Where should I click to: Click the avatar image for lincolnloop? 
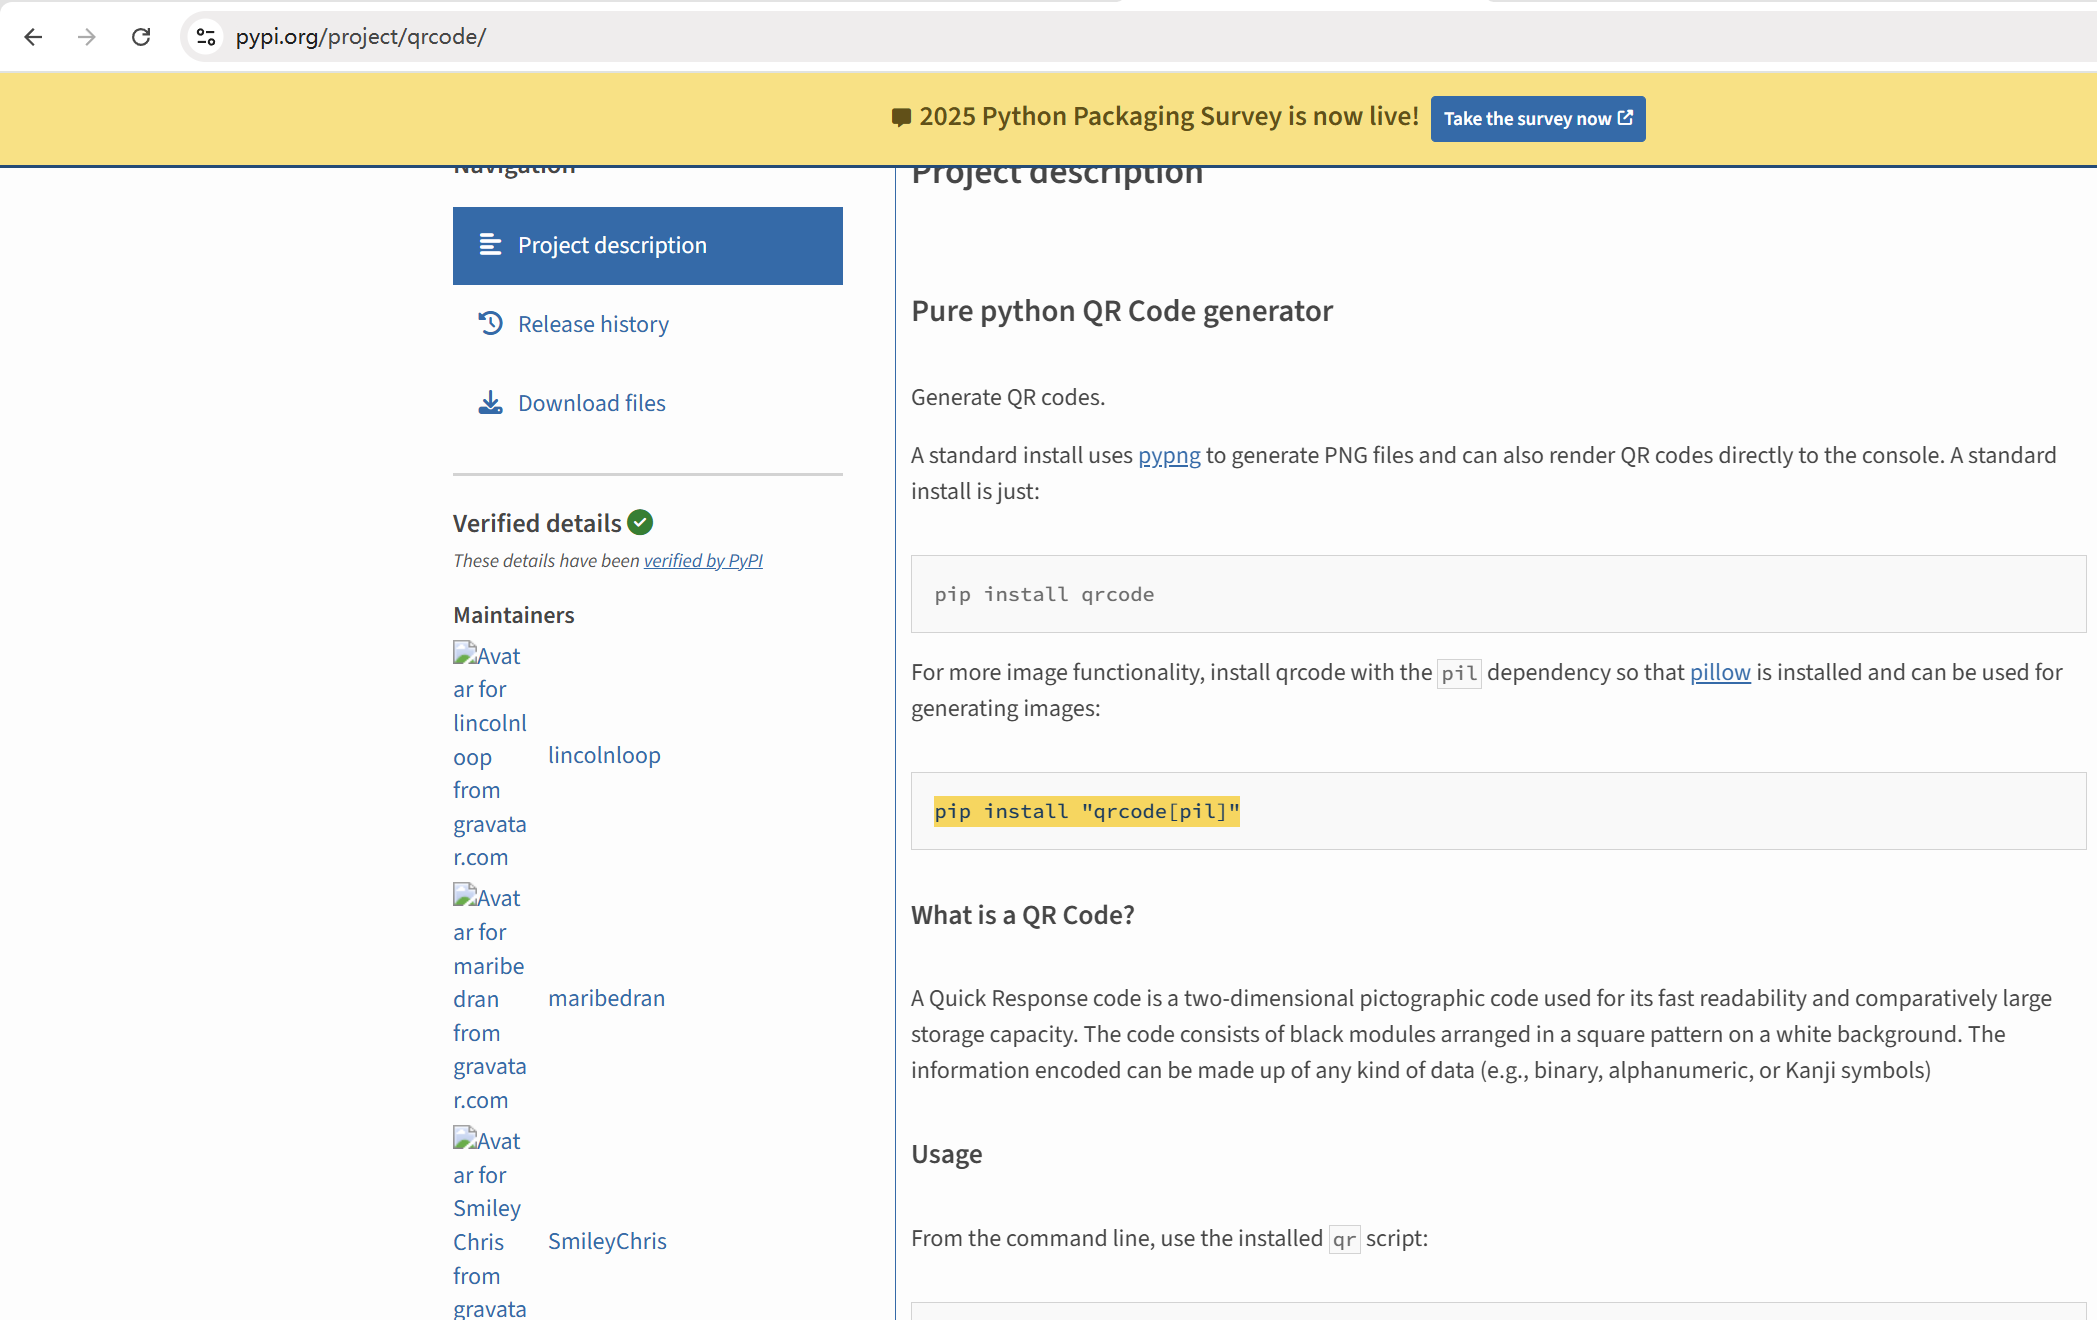click(490, 755)
